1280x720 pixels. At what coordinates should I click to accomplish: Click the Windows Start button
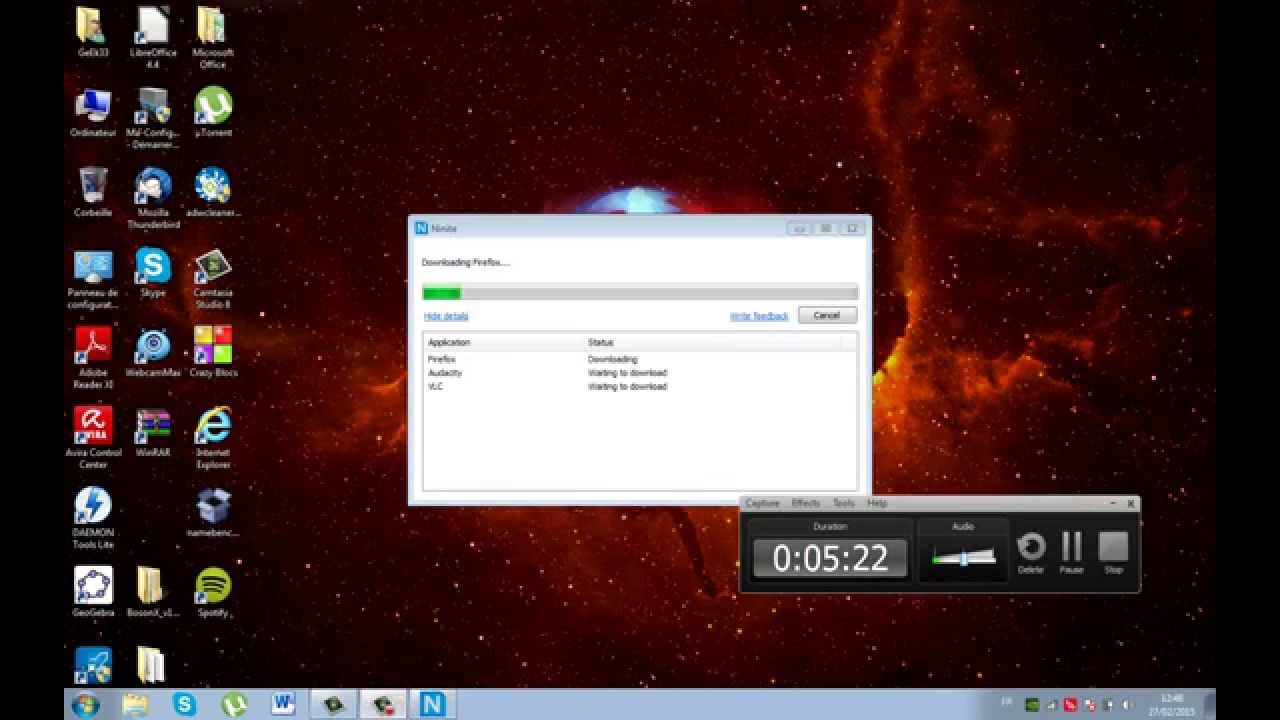(86, 704)
